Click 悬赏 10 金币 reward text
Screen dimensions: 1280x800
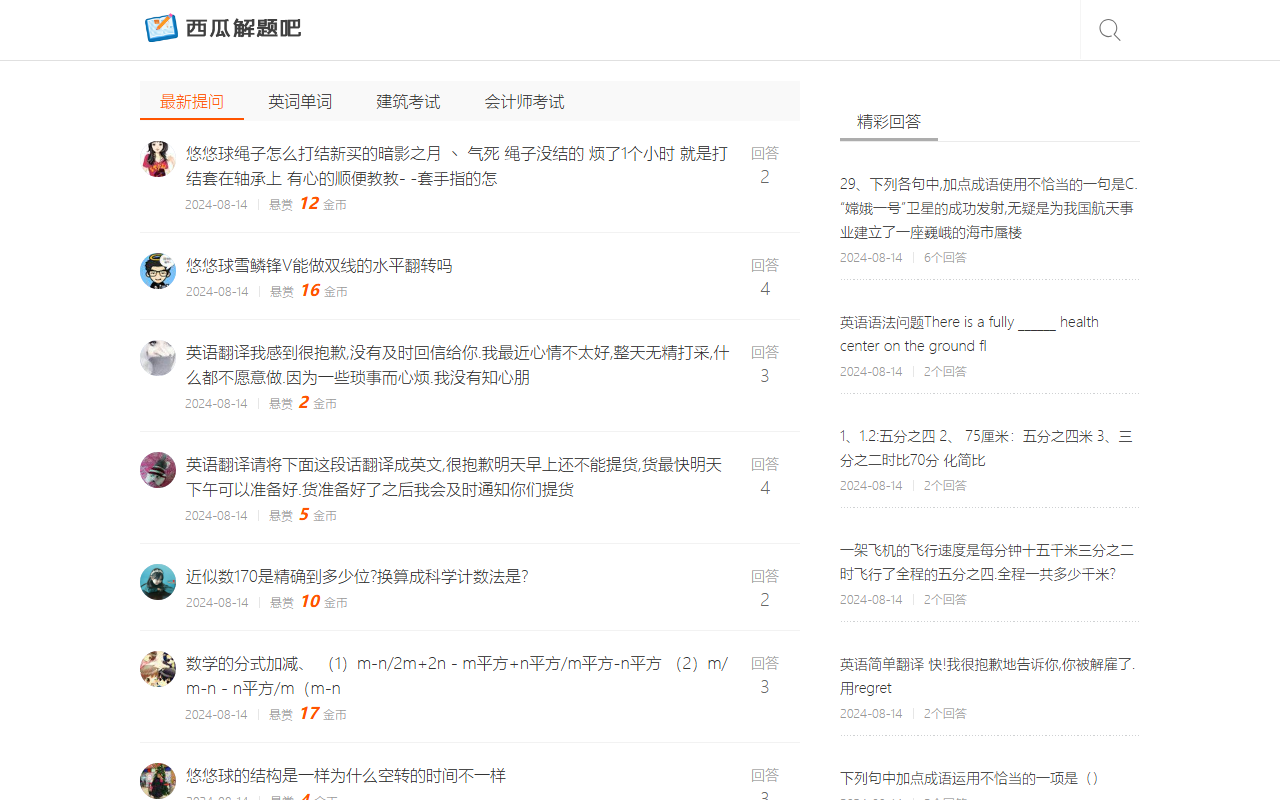coord(308,602)
